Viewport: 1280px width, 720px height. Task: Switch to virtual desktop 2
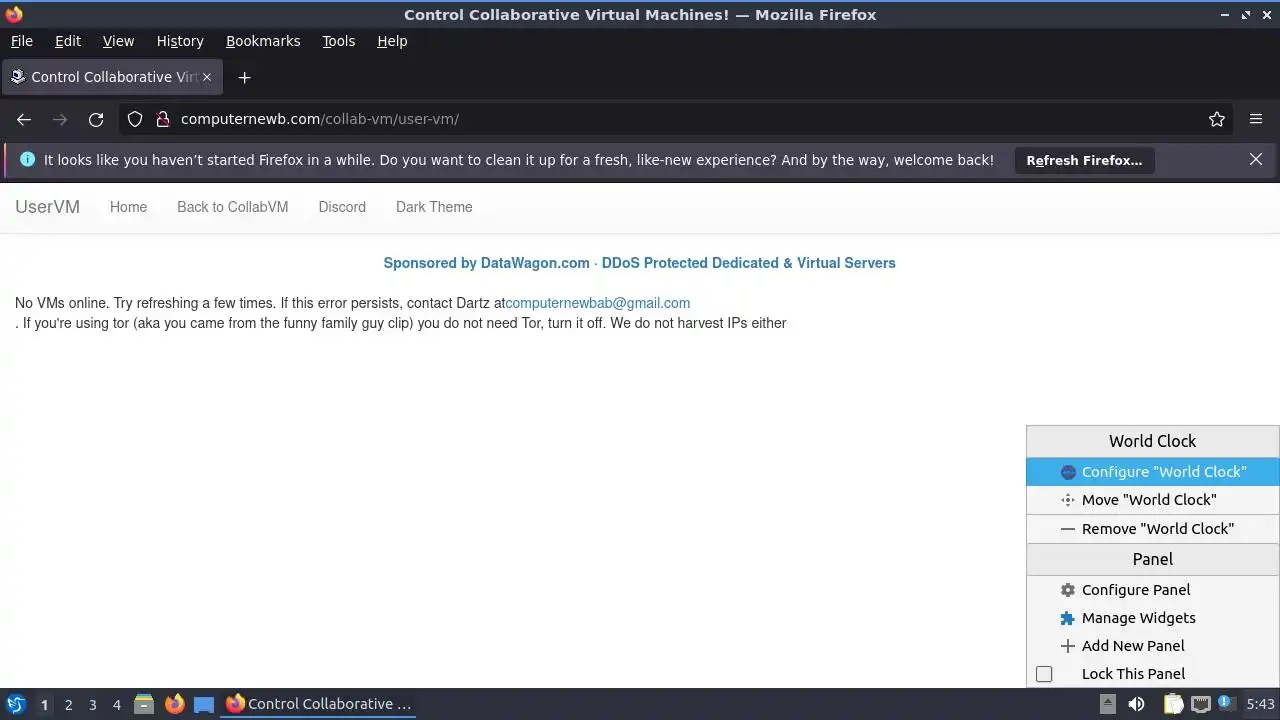68,705
